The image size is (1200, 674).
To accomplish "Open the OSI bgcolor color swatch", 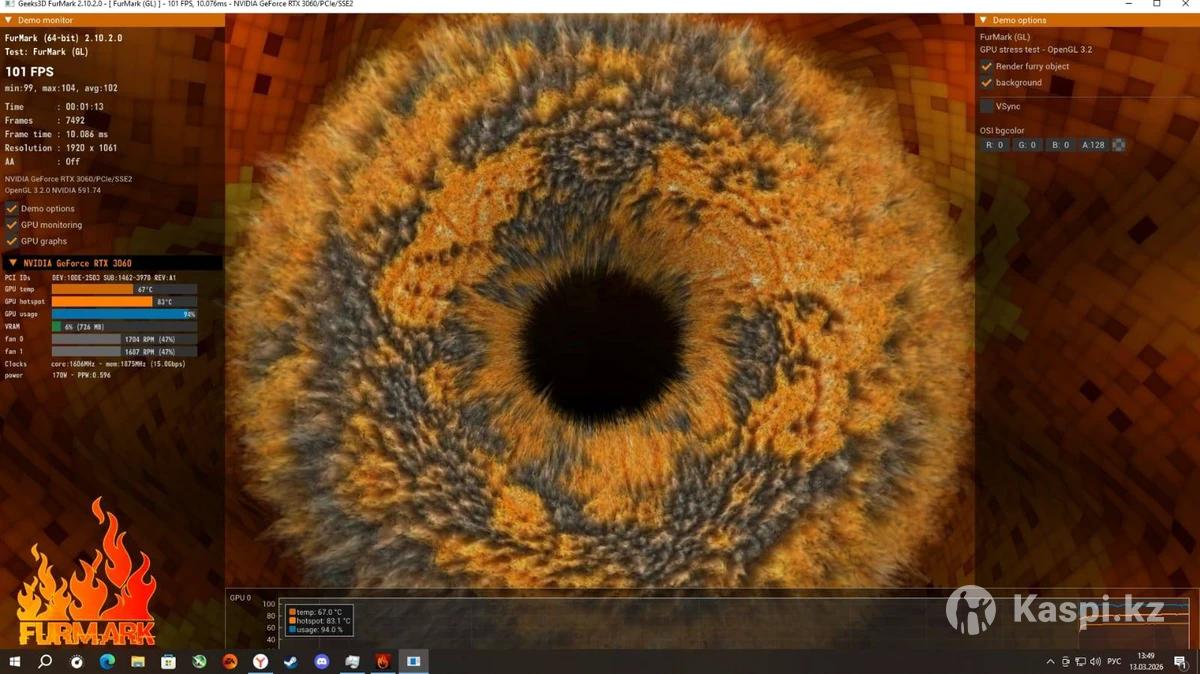I will 1119,145.
